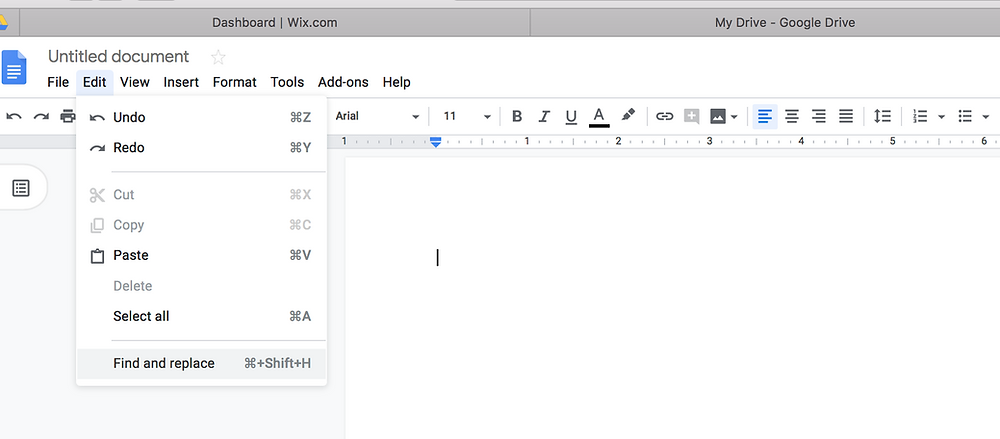The image size is (1000, 439).
Task: Click the insert image icon
Action: pos(718,116)
